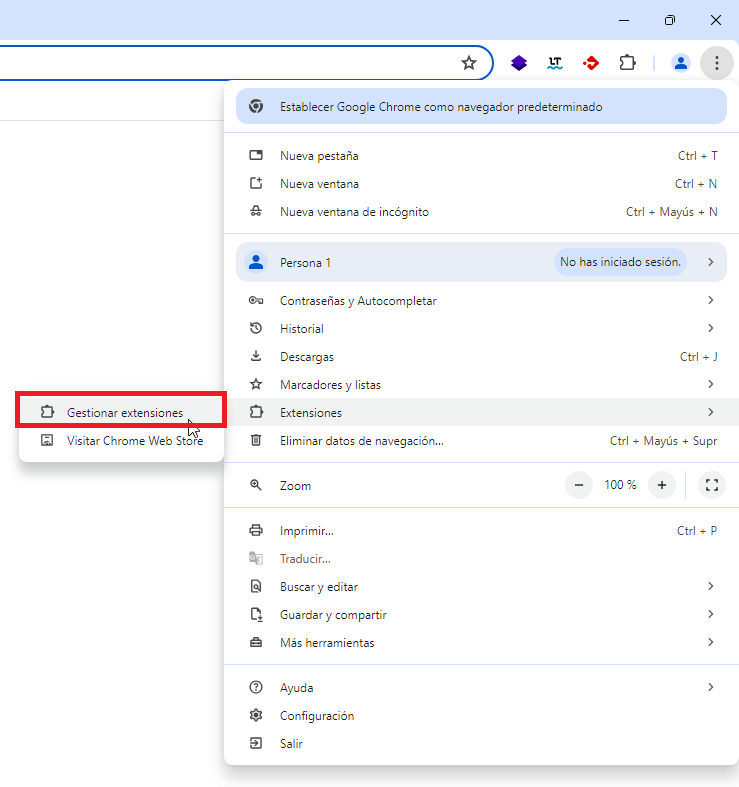Toggle fullscreen mode icon next to zoom
The width and height of the screenshot is (739, 787).
point(712,485)
